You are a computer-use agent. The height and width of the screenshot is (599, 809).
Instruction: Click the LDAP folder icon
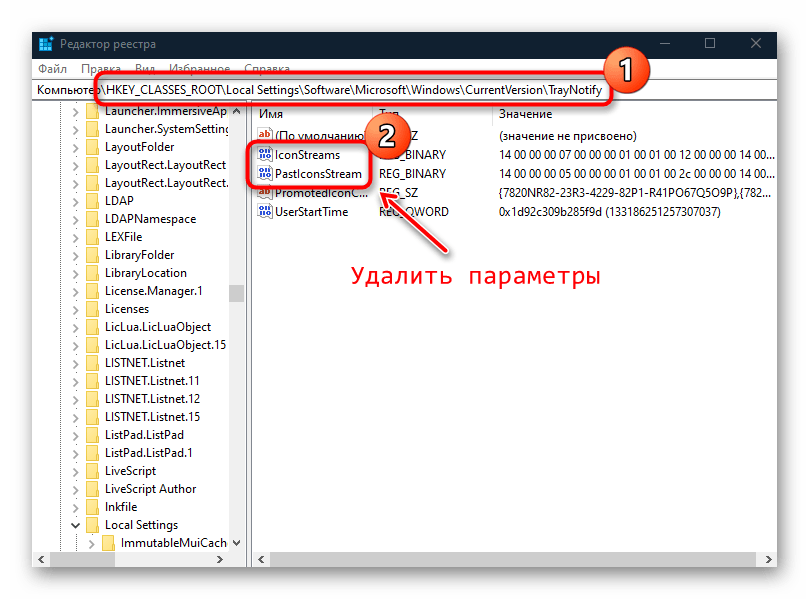(93, 201)
